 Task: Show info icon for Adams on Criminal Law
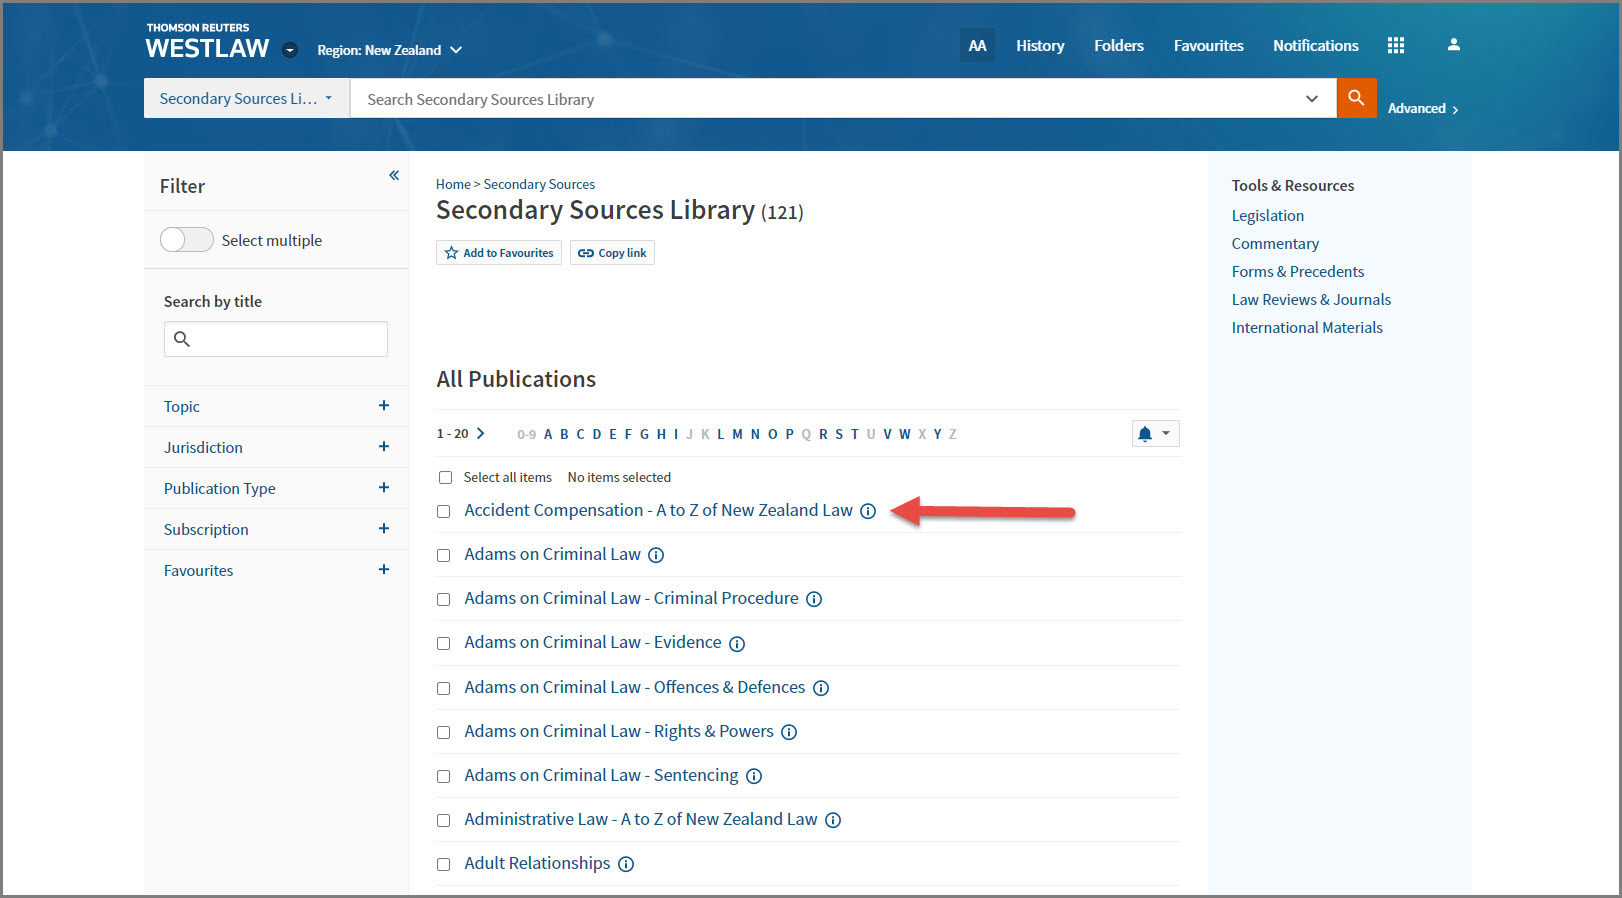(656, 555)
